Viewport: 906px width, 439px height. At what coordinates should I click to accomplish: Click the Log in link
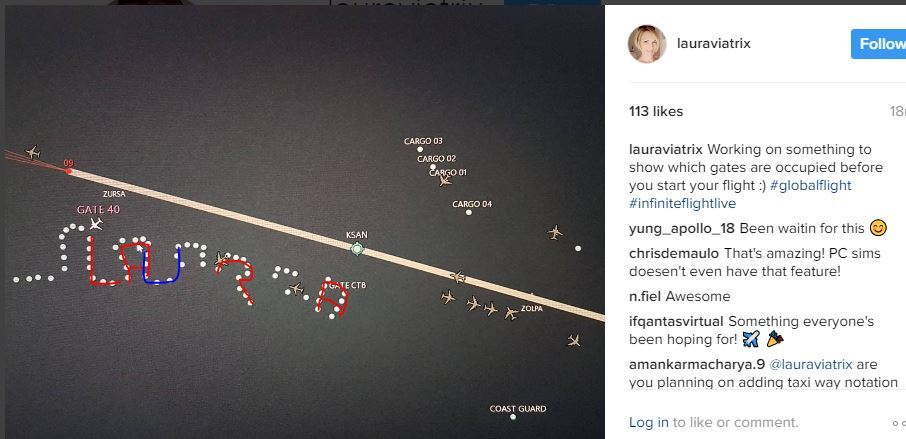coord(648,423)
